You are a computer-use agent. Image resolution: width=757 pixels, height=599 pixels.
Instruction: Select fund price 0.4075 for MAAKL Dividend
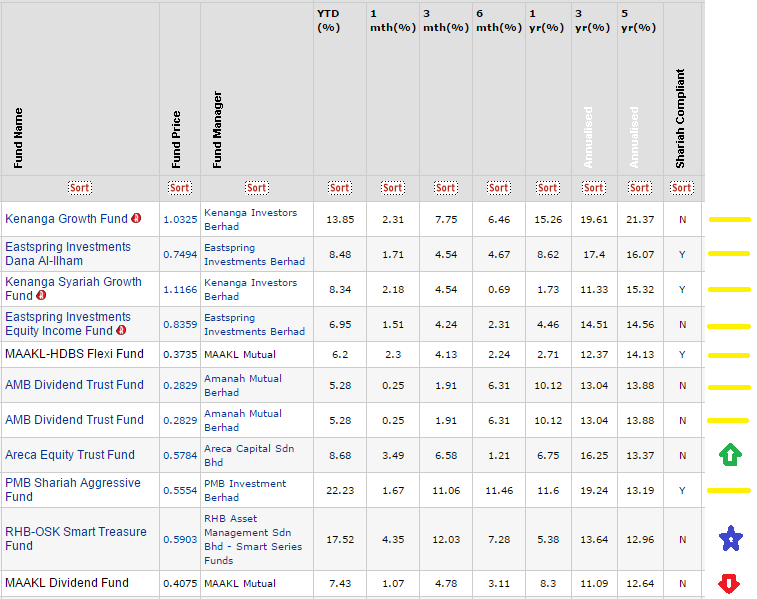(180, 584)
